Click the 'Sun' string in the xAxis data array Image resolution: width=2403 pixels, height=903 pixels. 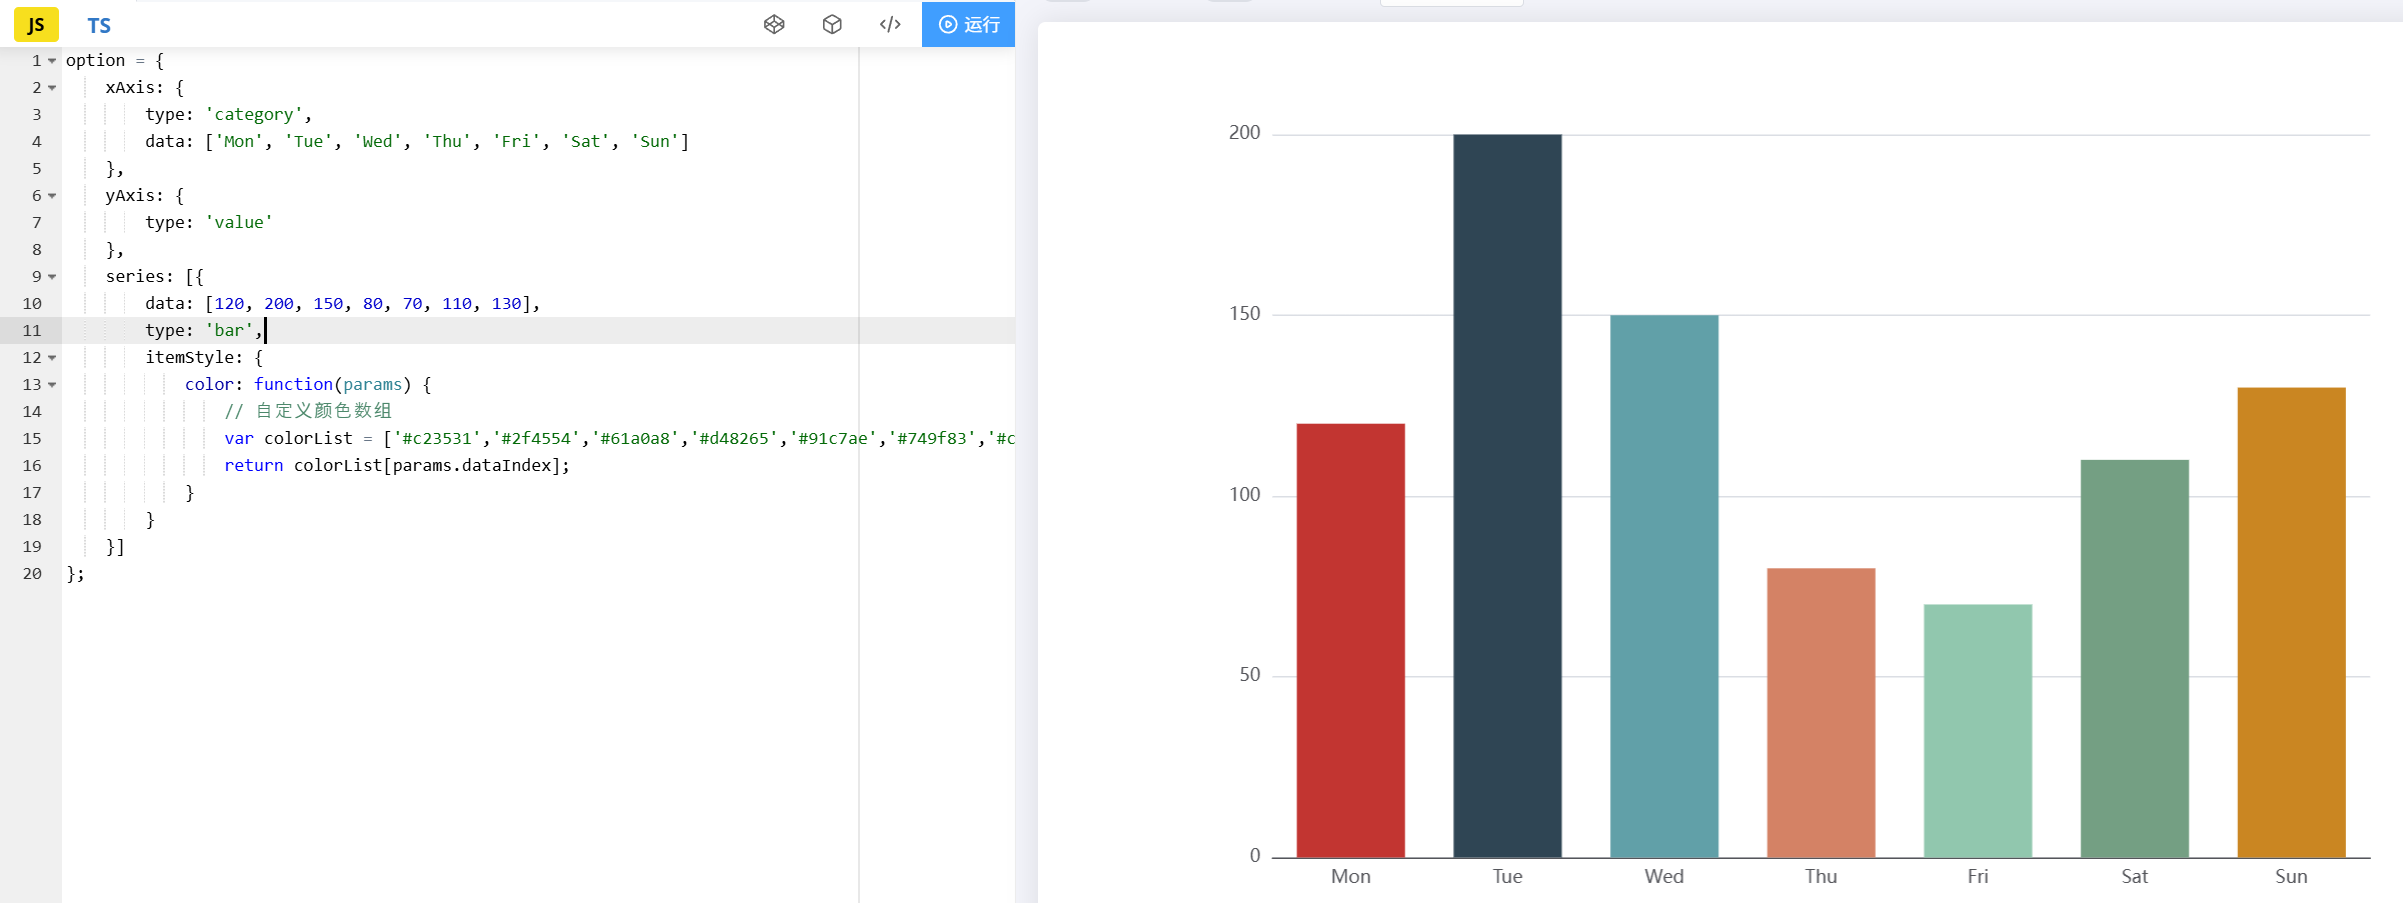[655, 142]
